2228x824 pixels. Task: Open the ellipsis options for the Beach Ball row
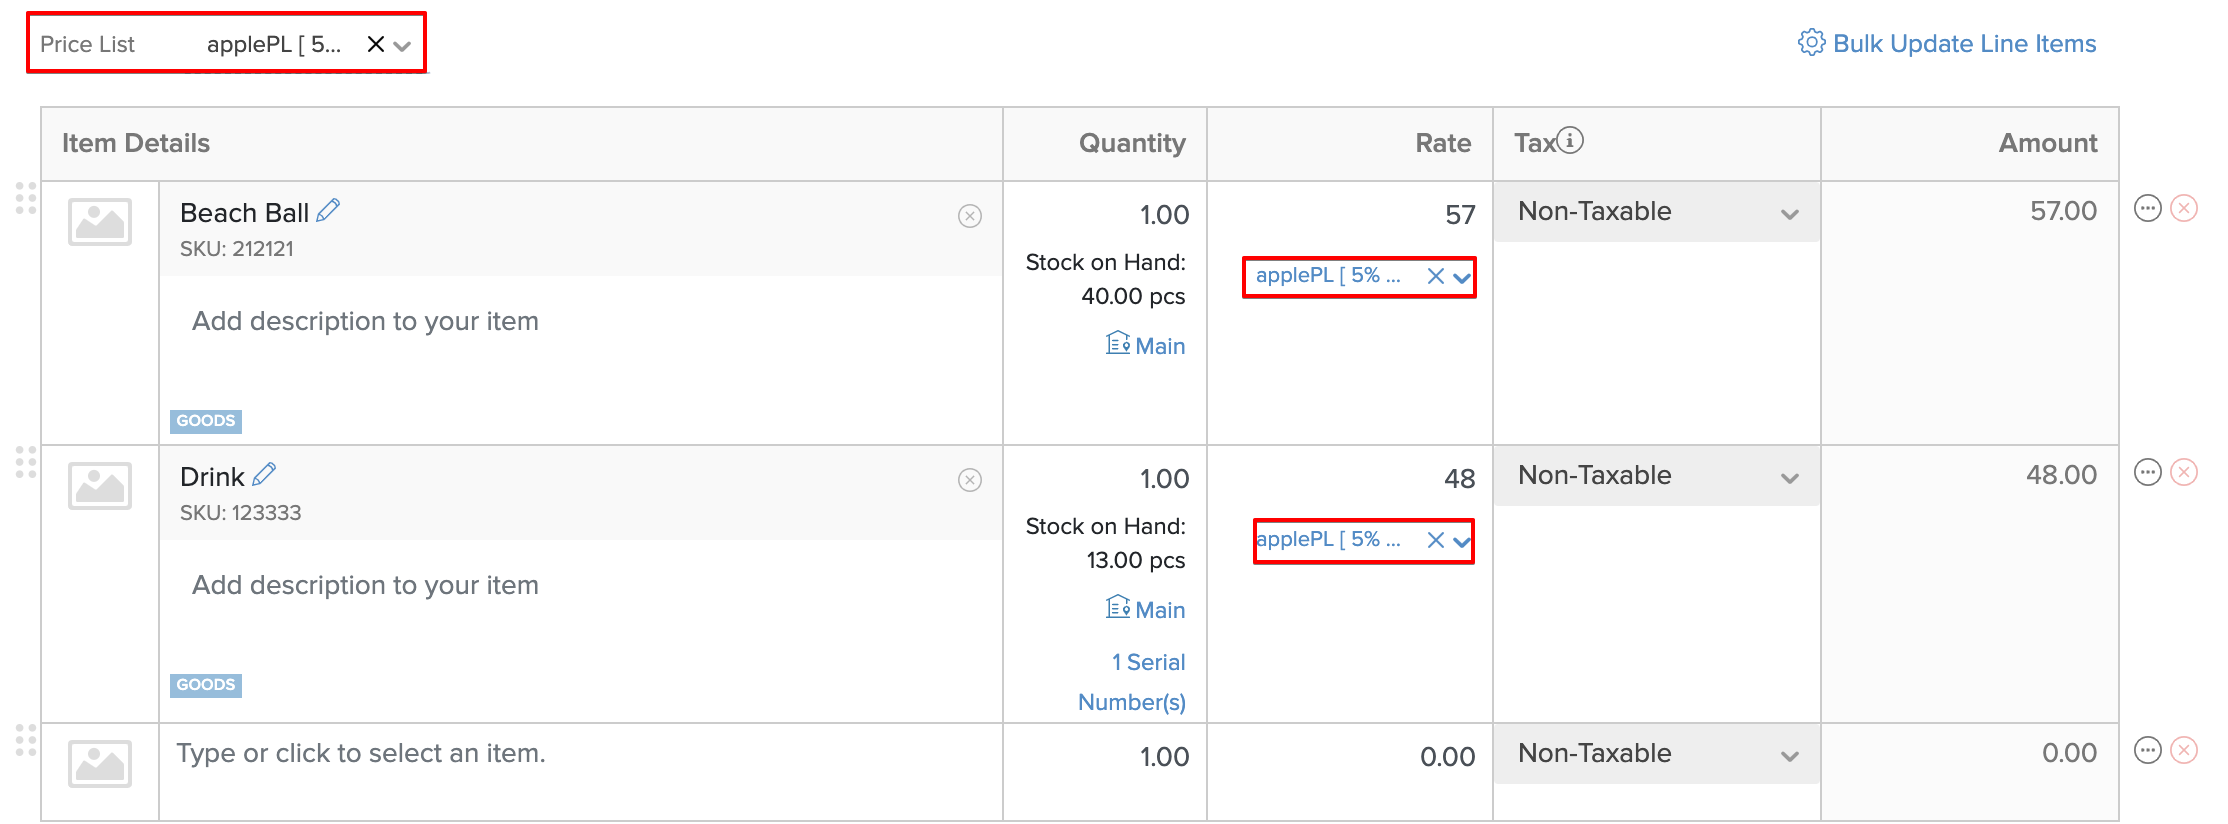tap(2148, 208)
